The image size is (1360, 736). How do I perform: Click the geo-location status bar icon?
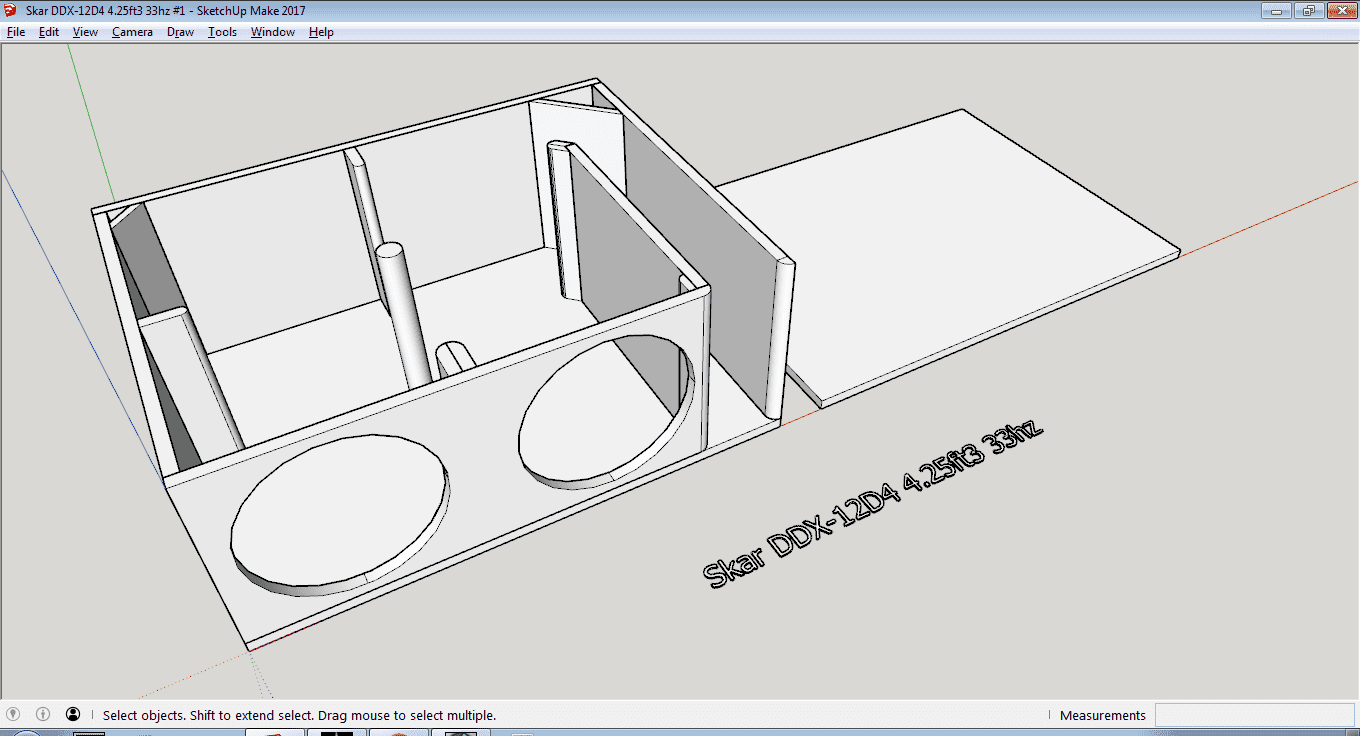pyautogui.click(x=13, y=715)
